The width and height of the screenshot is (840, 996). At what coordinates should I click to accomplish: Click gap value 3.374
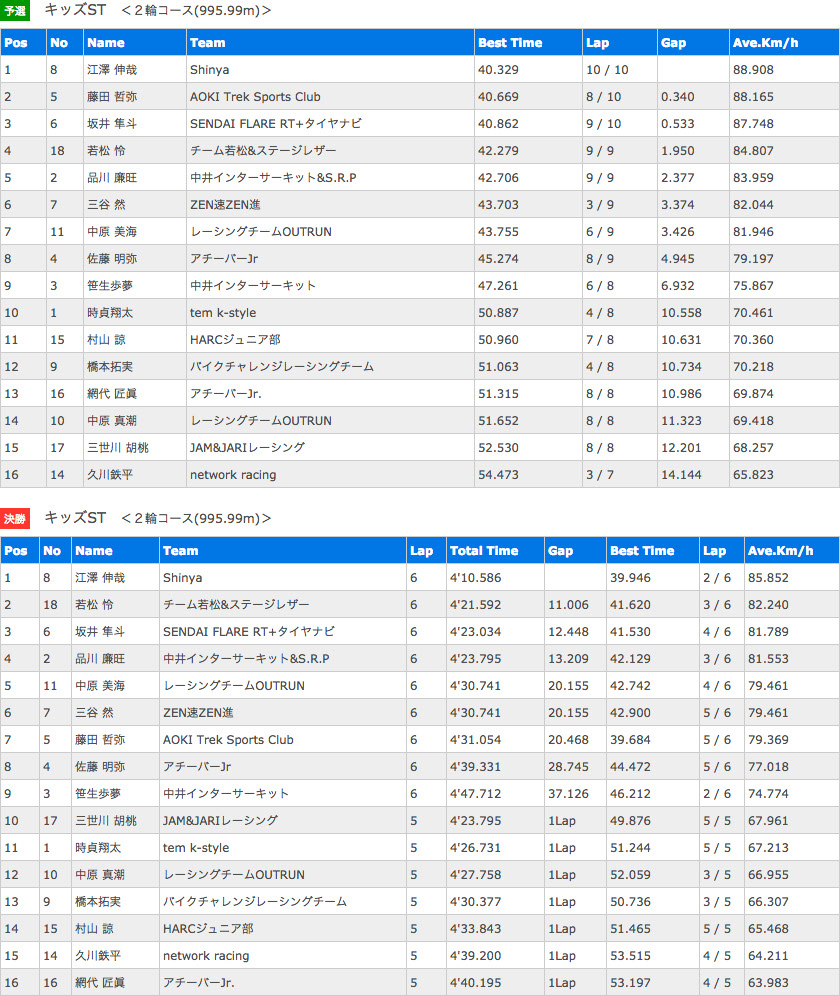tap(677, 205)
